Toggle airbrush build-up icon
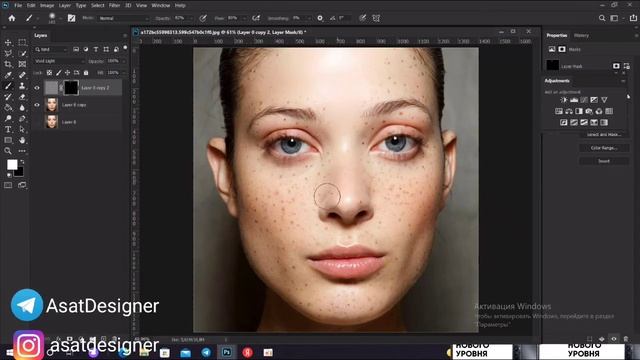The width and height of the screenshot is (640, 360). click(x=256, y=18)
